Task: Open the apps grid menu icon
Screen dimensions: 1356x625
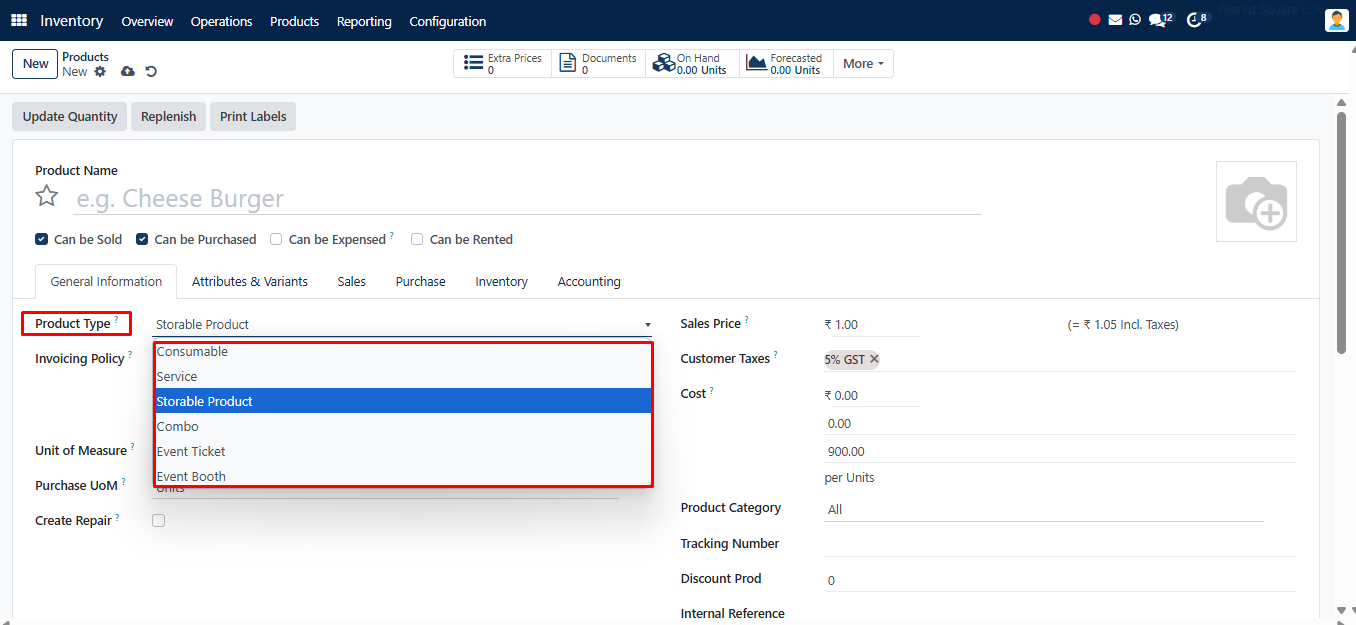Action: click(19, 21)
